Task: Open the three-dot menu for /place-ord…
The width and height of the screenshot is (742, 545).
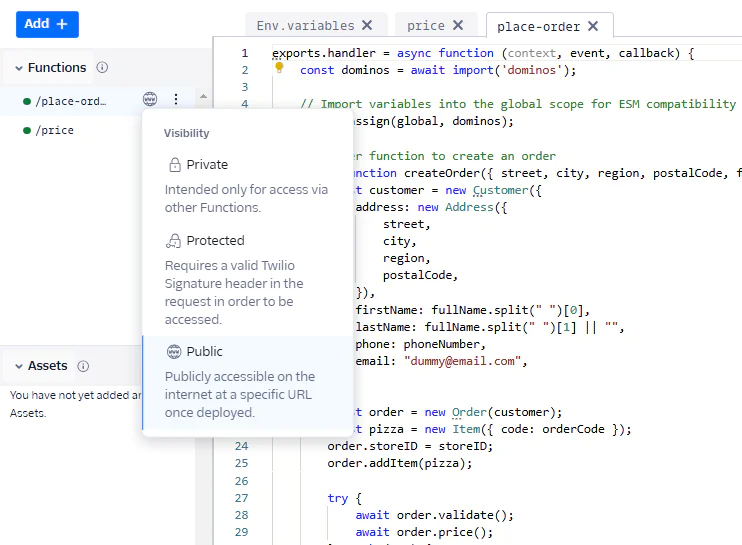Action: coord(176,99)
